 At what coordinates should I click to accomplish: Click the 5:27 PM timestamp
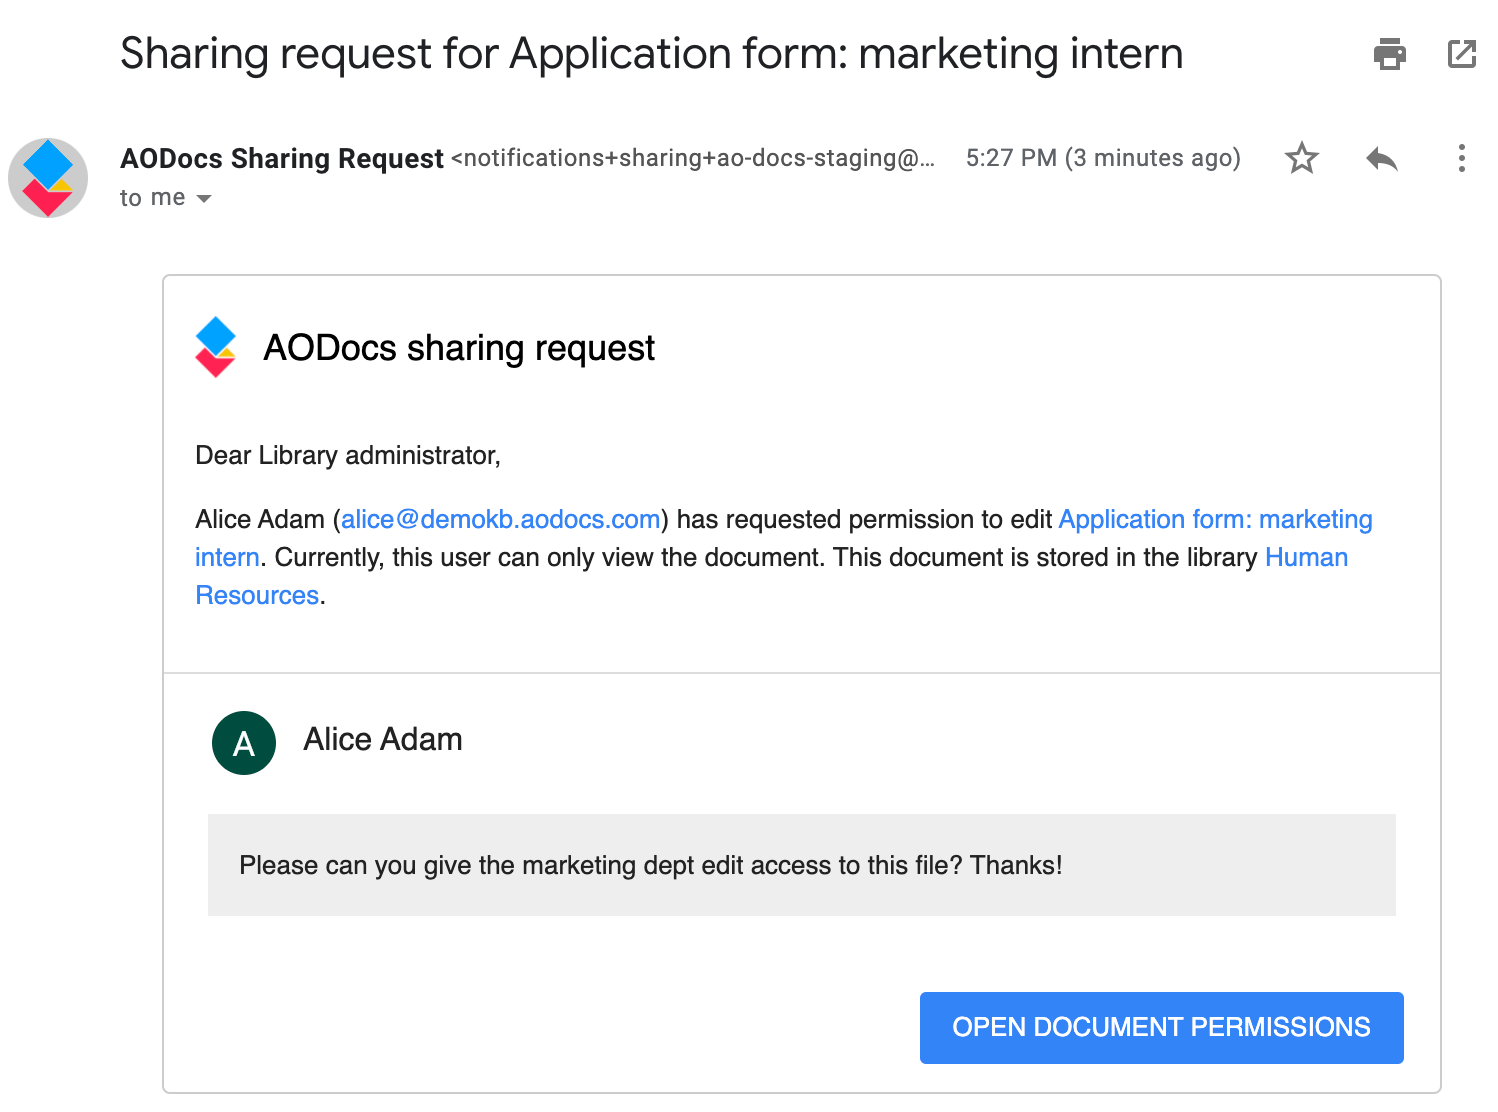tap(1103, 158)
